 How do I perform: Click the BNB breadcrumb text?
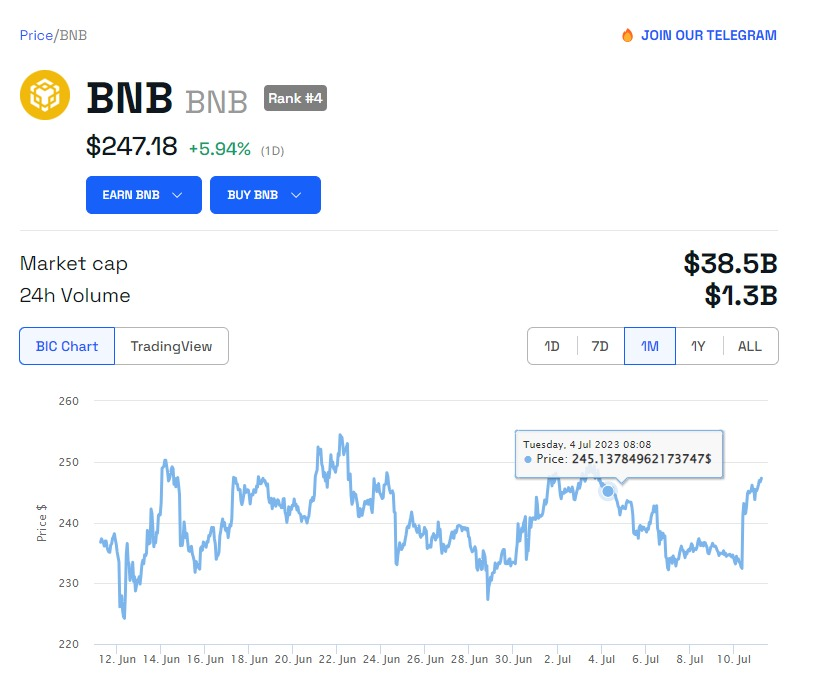point(73,35)
